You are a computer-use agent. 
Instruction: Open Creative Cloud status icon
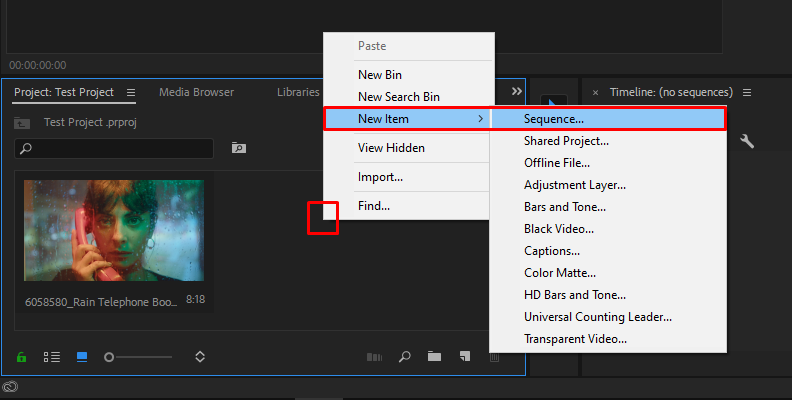pyautogui.click(x=10, y=387)
